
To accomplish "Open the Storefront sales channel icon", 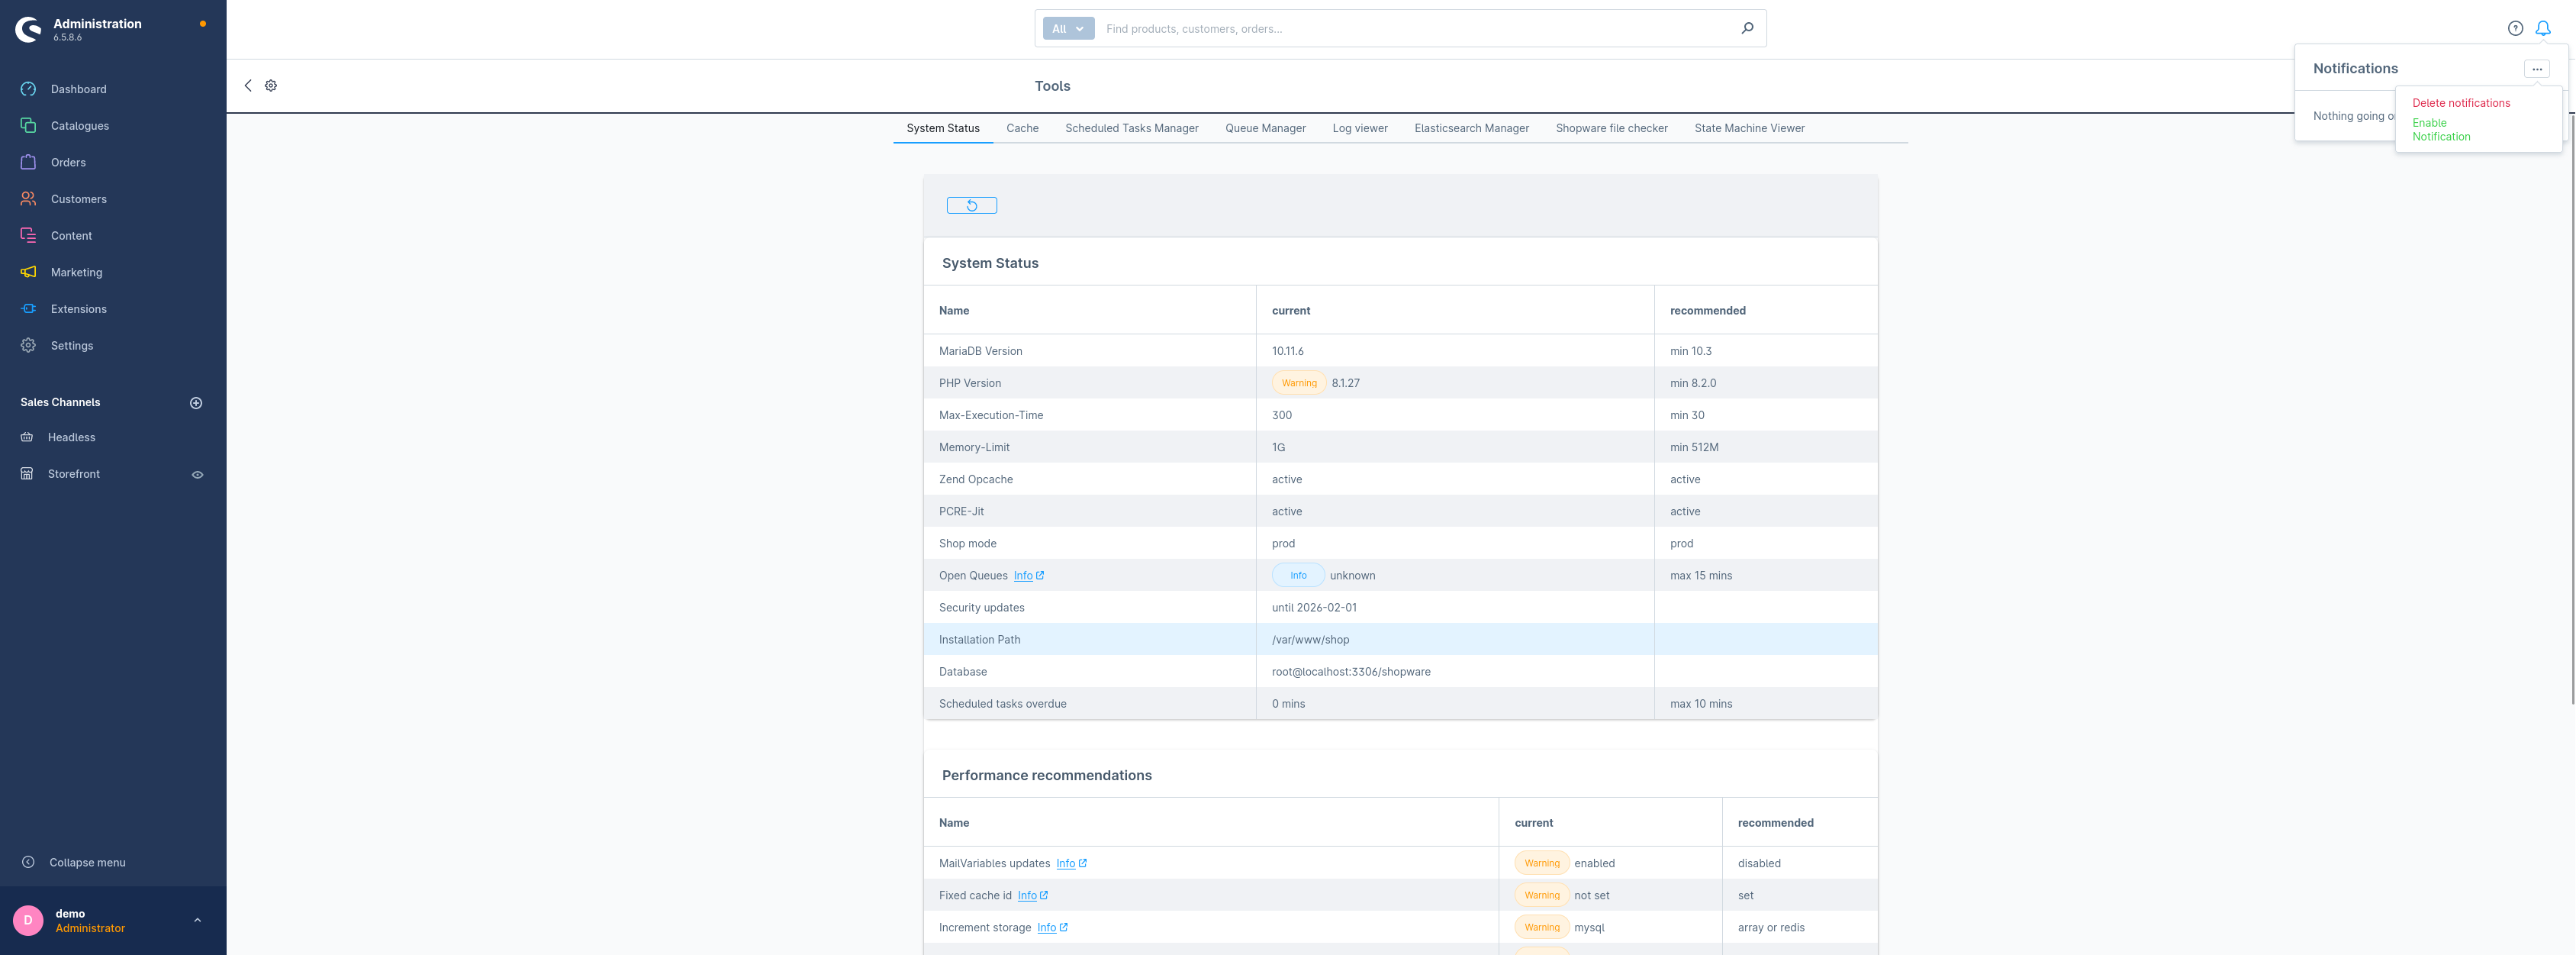I will tap(27, 474).
